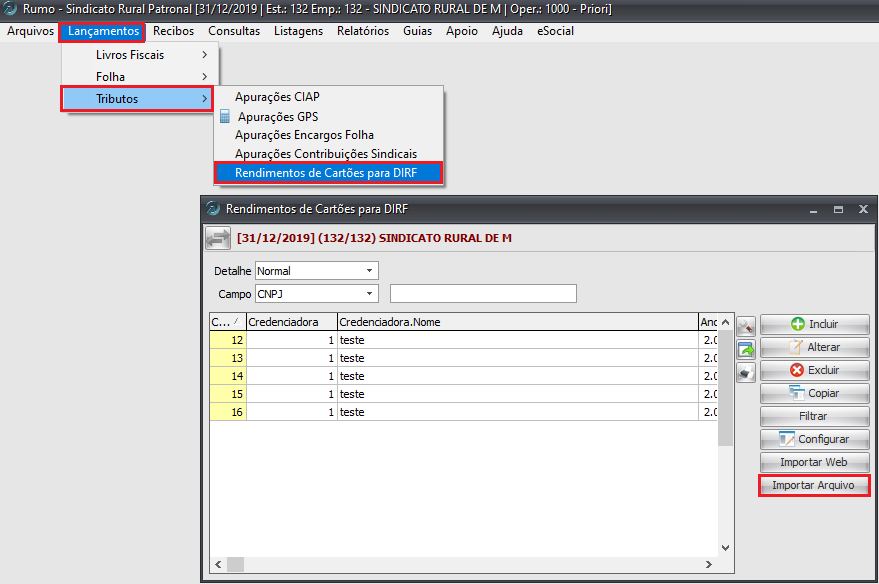The width and height of the screenshot is (879, 584).
Task: Select the grid row with code 15
Action: 464,394
